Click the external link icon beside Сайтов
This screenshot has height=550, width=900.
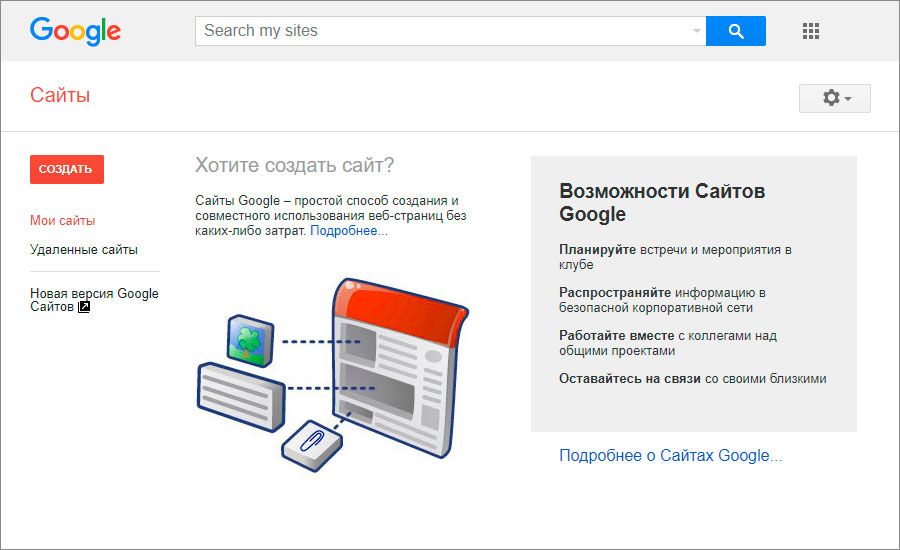click(x=84, y=307)
